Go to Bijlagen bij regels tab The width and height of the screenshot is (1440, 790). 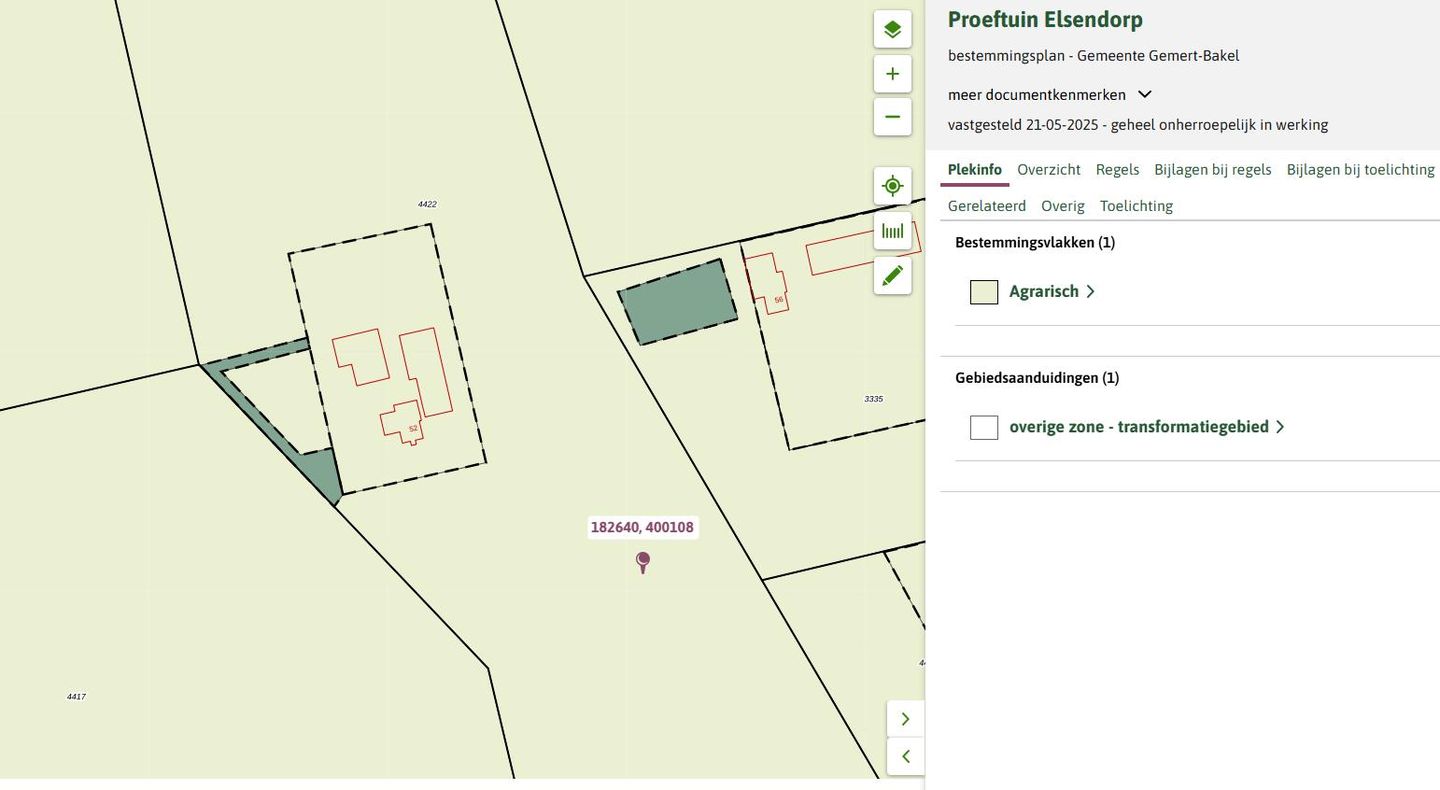point(1212,170)
